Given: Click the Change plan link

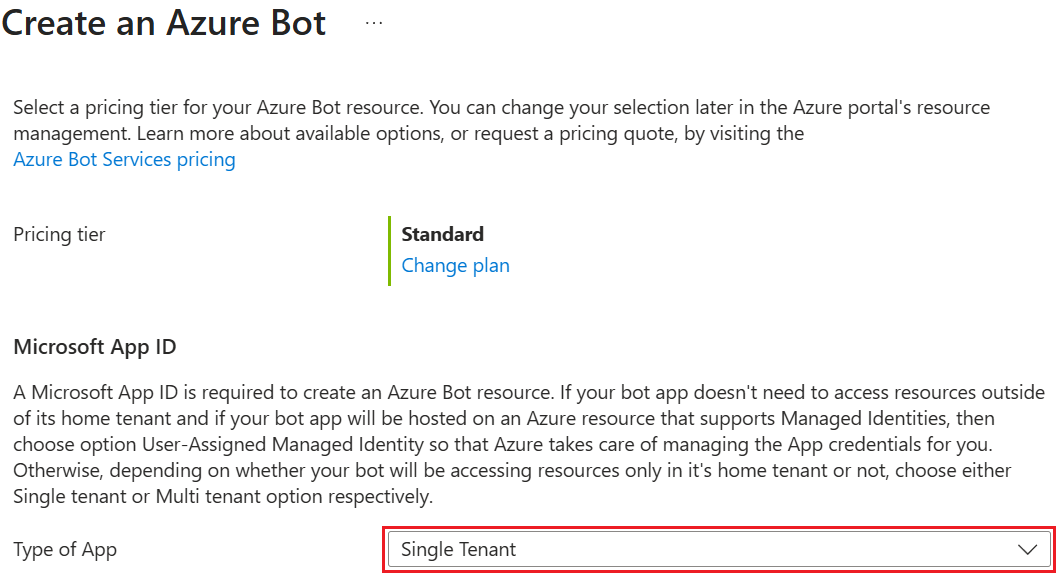Looking at the screenshot, I should pos(455,265).
